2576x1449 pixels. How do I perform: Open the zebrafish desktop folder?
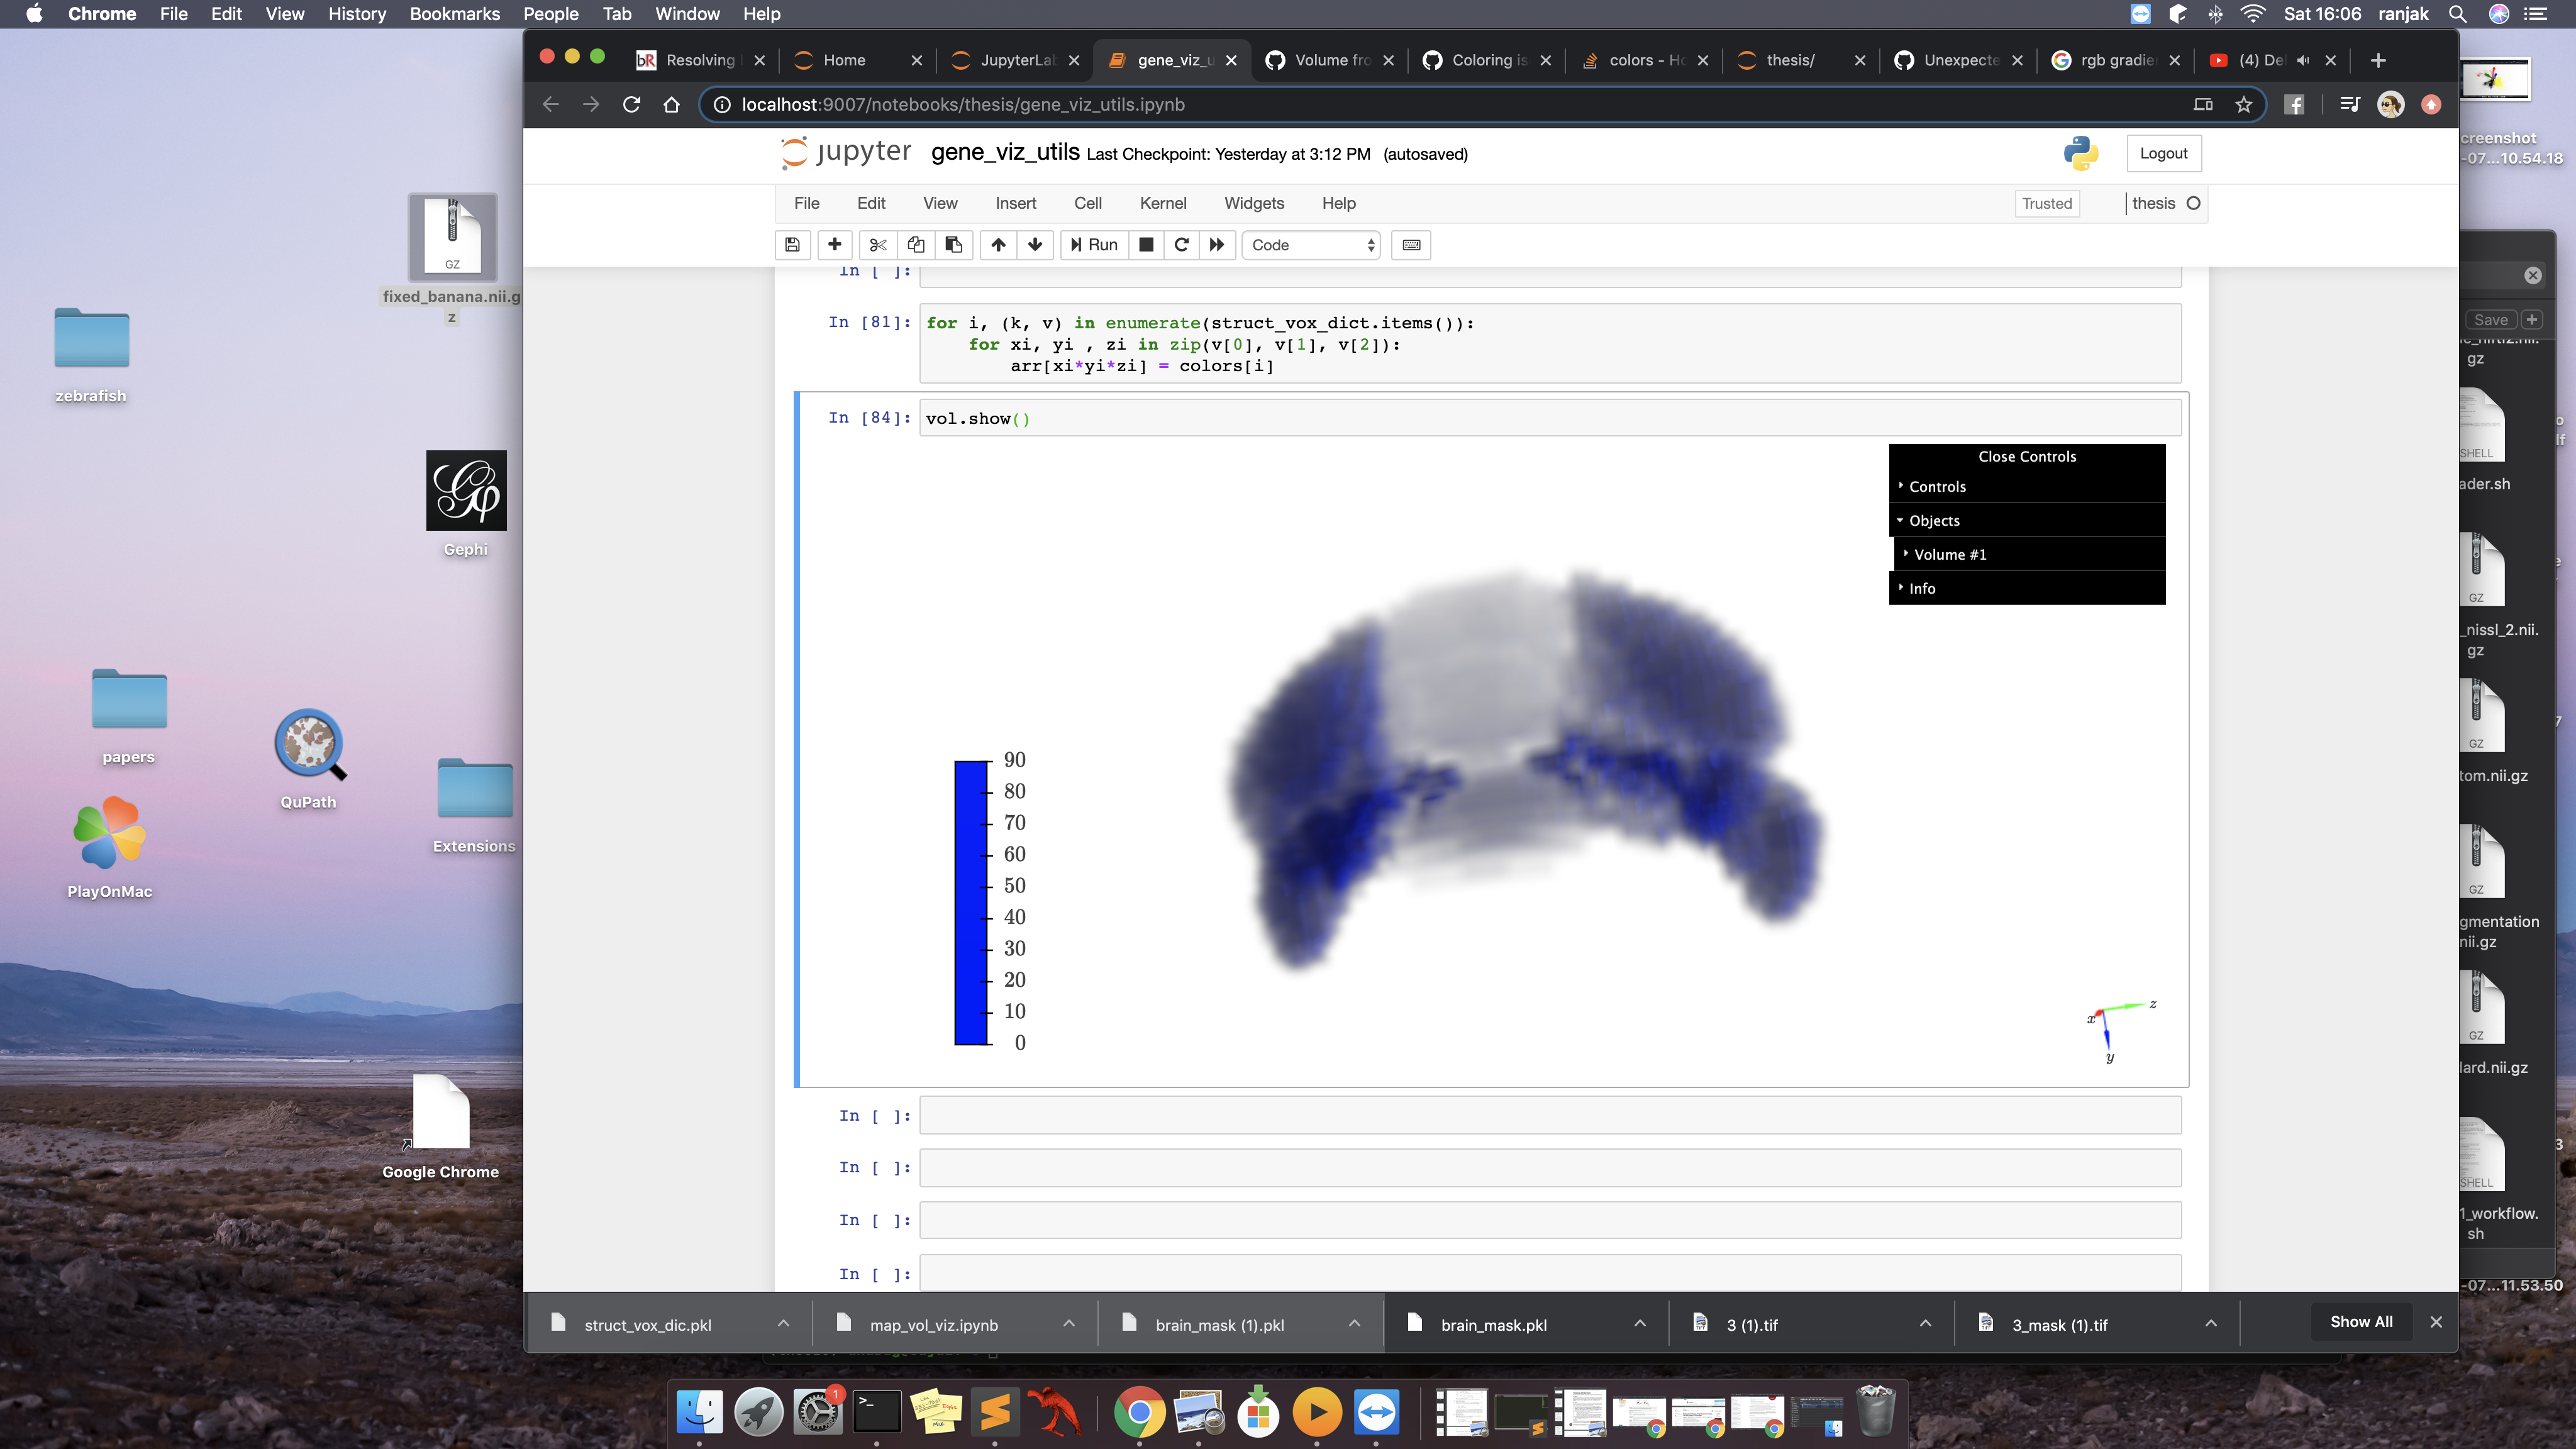(x=91, y=354)
